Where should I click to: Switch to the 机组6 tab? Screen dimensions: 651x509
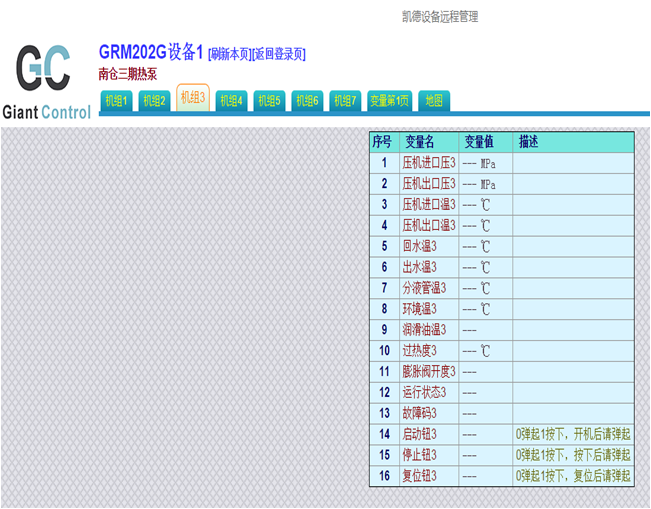click(307, 101)
